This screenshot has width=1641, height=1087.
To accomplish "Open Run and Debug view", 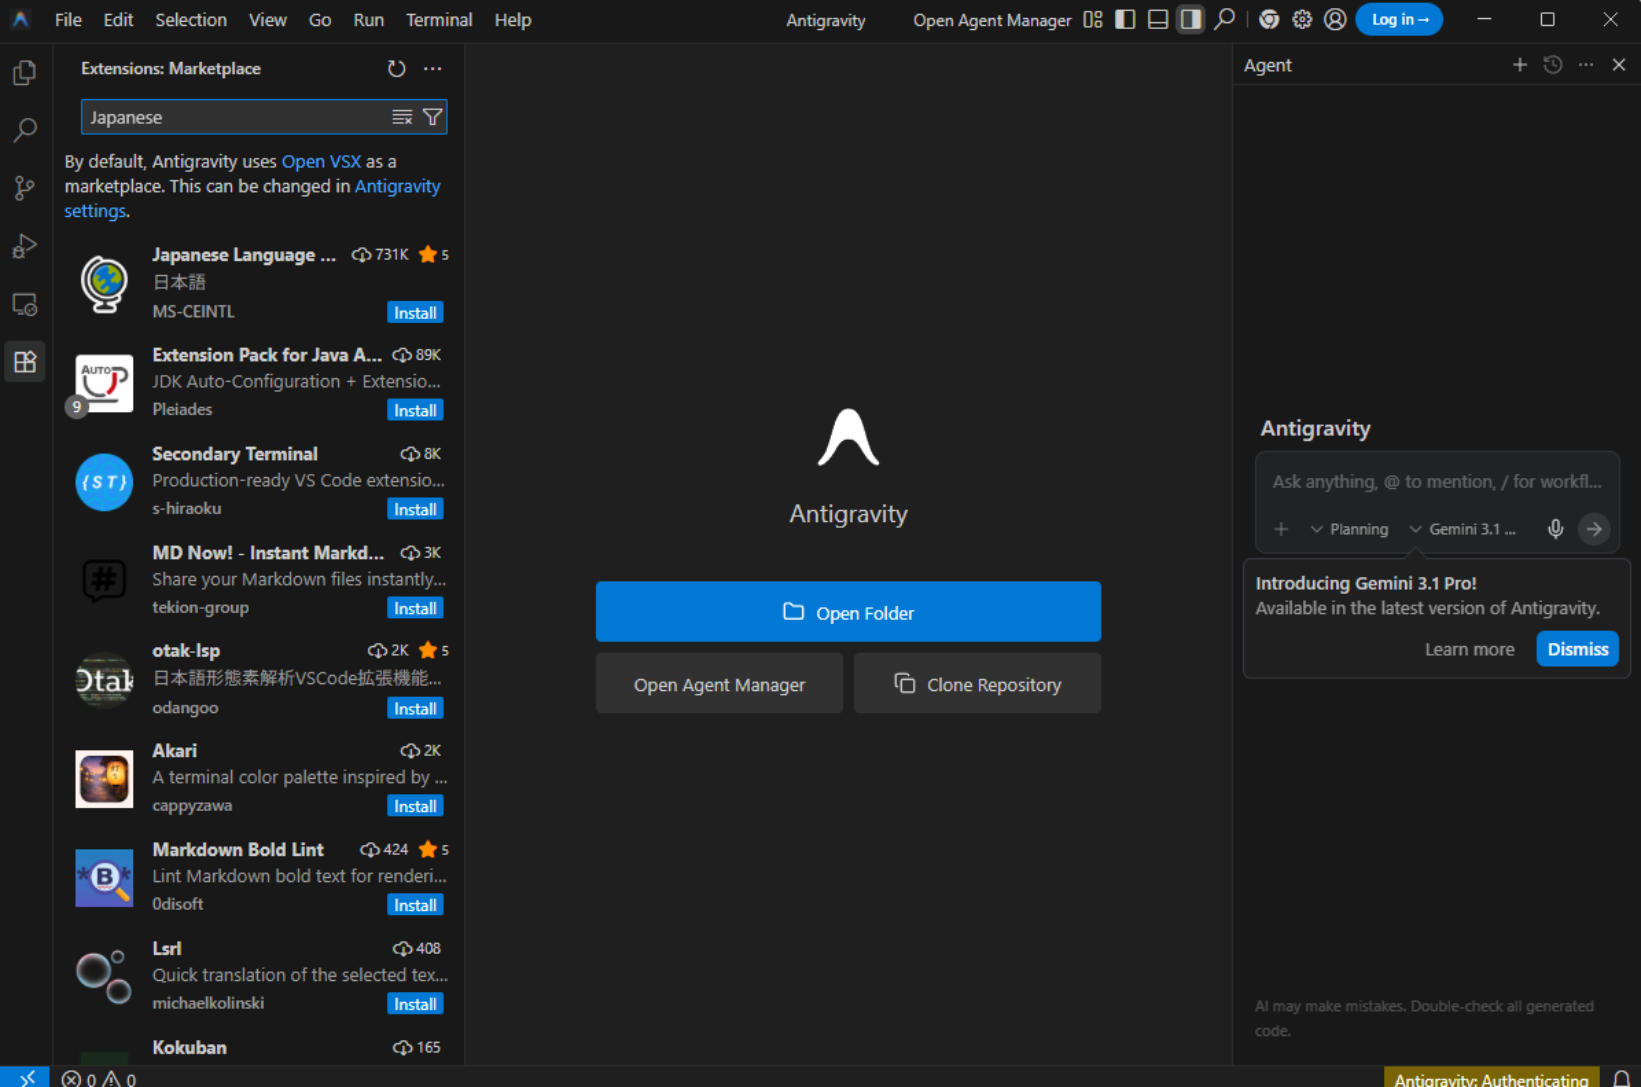I will click(x=25, y=246).
